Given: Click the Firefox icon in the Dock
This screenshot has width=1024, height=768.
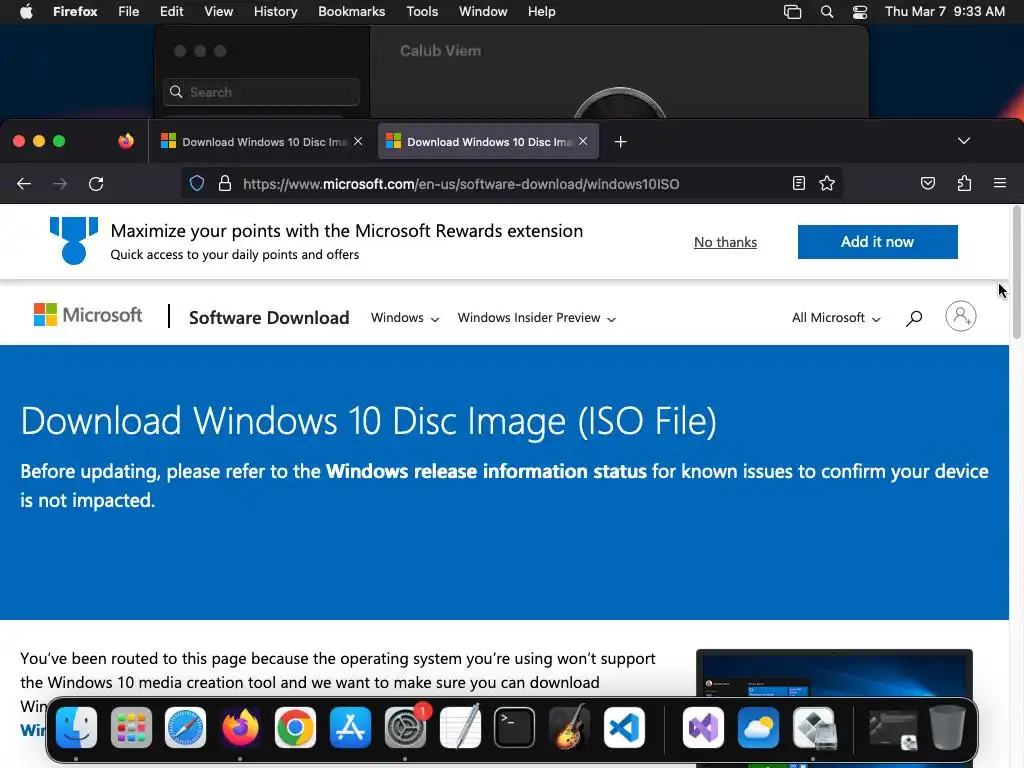Looking at the screenshot, I should (240, 727).
